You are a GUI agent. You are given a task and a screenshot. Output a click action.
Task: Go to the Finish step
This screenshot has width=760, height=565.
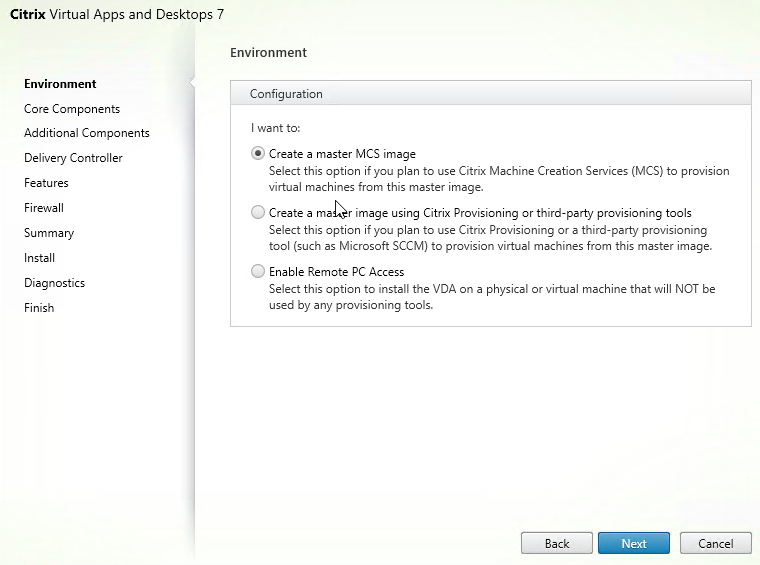(x=39, y=308)
